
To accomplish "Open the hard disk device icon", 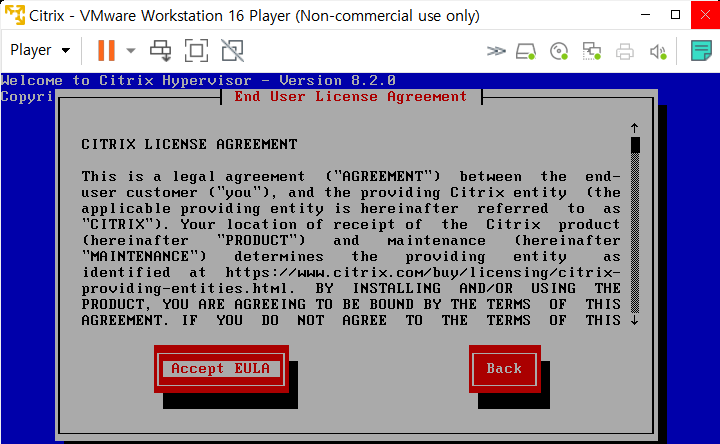I will click(x=526, y=51).
